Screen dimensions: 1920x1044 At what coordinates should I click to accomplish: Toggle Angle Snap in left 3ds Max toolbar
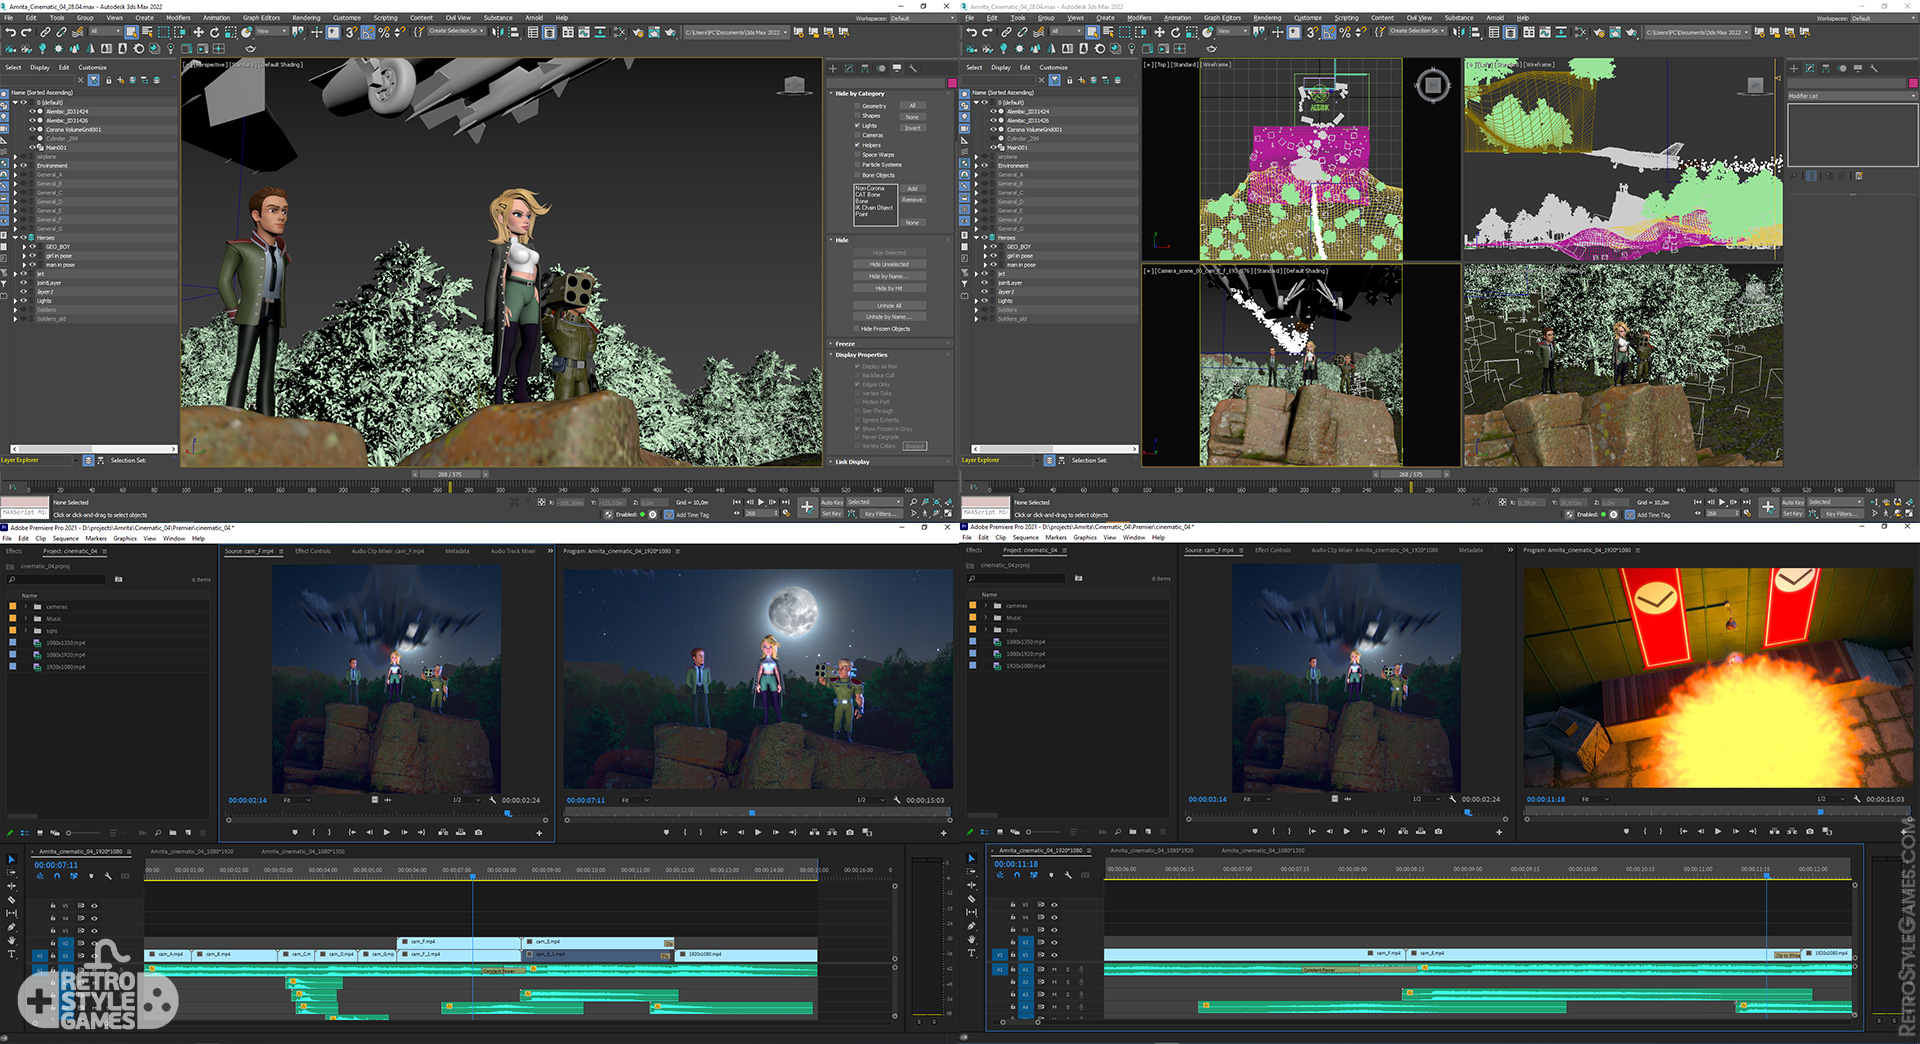pyautogui.click(x=368, y=32)
